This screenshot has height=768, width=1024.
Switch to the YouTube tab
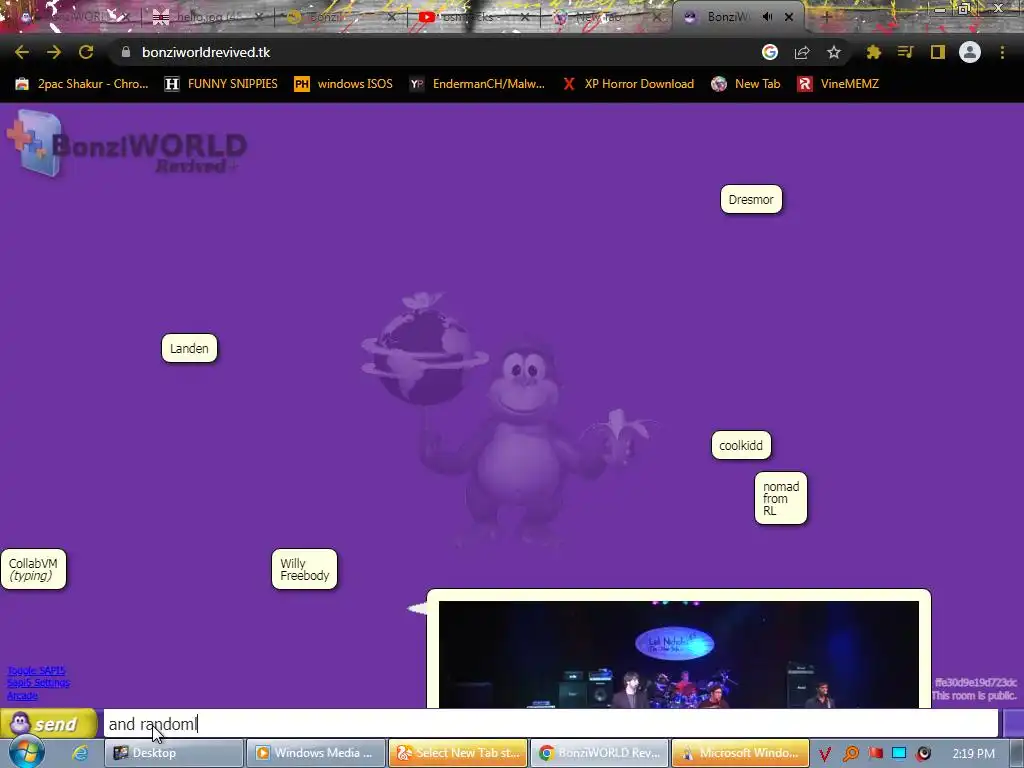[x=473, y=17]
